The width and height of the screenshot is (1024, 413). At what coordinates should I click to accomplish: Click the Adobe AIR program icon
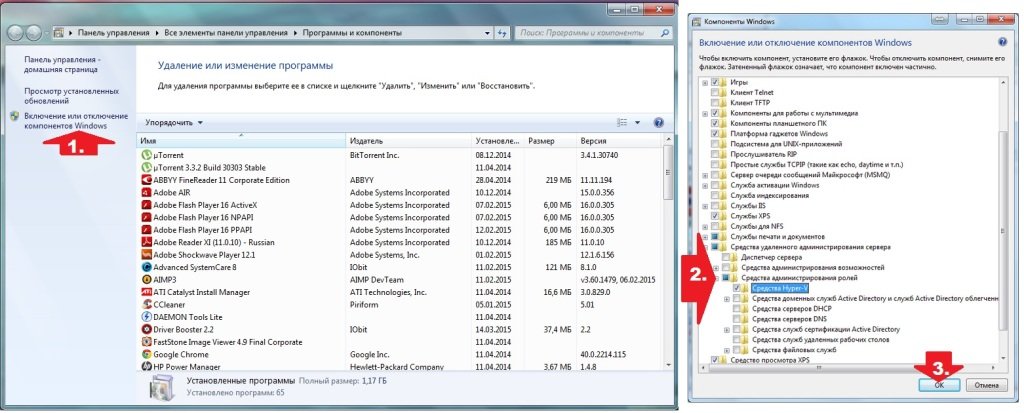146,193
